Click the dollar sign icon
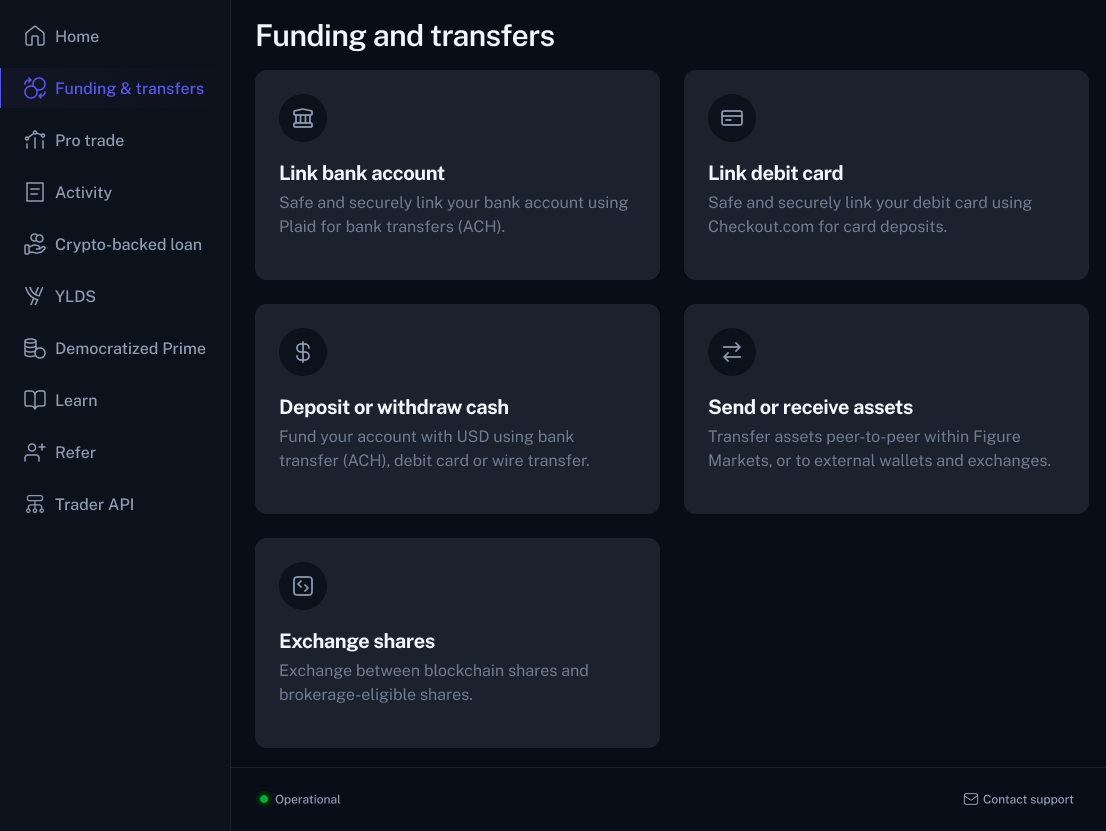This screenshot has width=1106, height=831. point(303,352)
